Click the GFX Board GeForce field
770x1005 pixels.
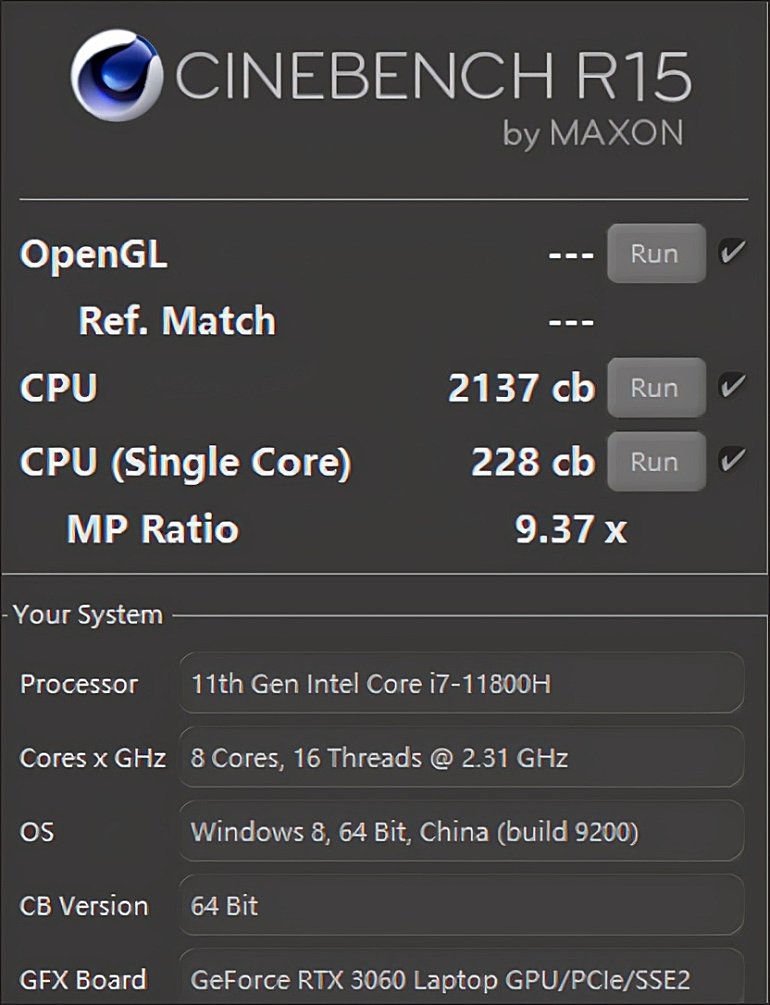point(462,977)
